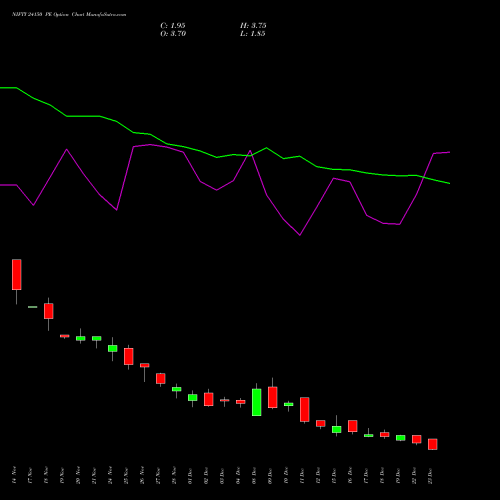Screen dimensions: 500x500
Task: Click the 15 Dec date label
Action: [334, 475]
